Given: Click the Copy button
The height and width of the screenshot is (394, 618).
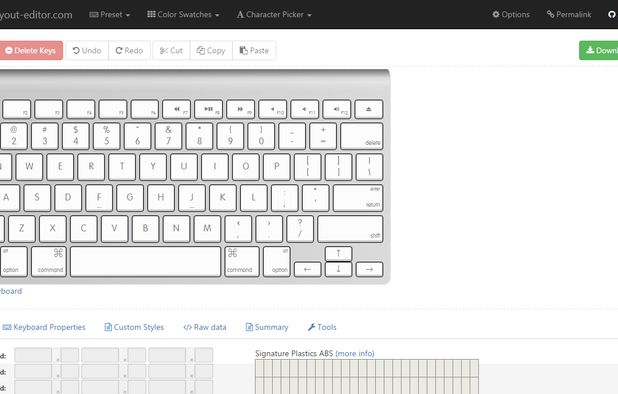Looking at the screenshot, I should click(211, 50).
